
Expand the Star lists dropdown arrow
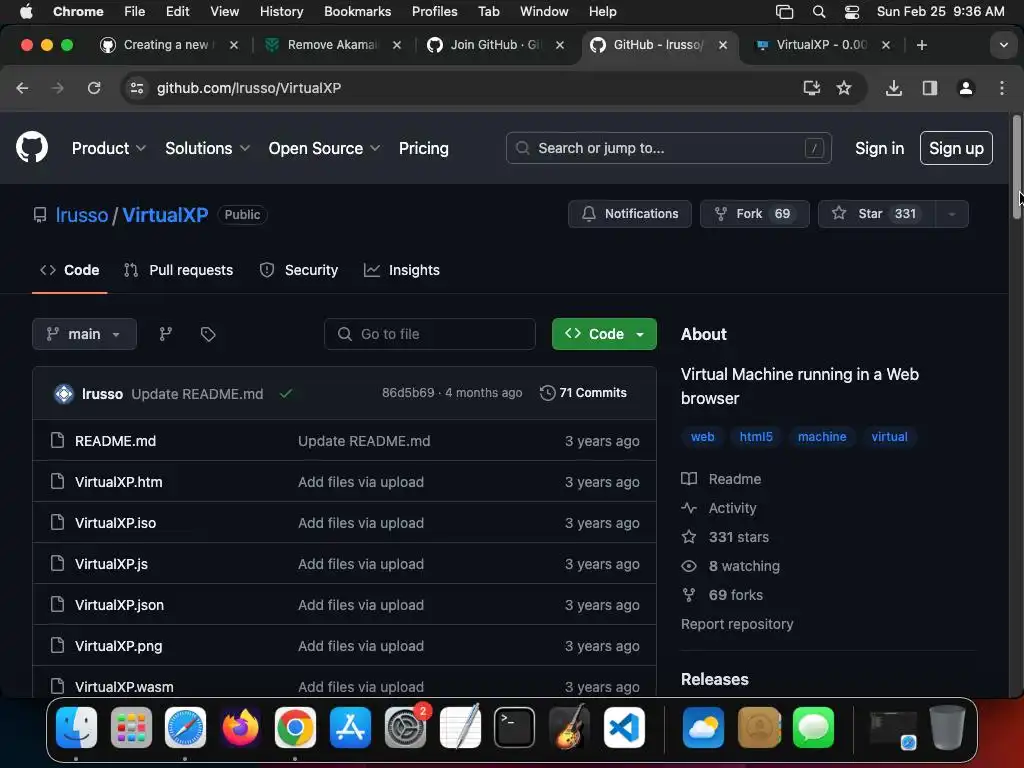952,214
